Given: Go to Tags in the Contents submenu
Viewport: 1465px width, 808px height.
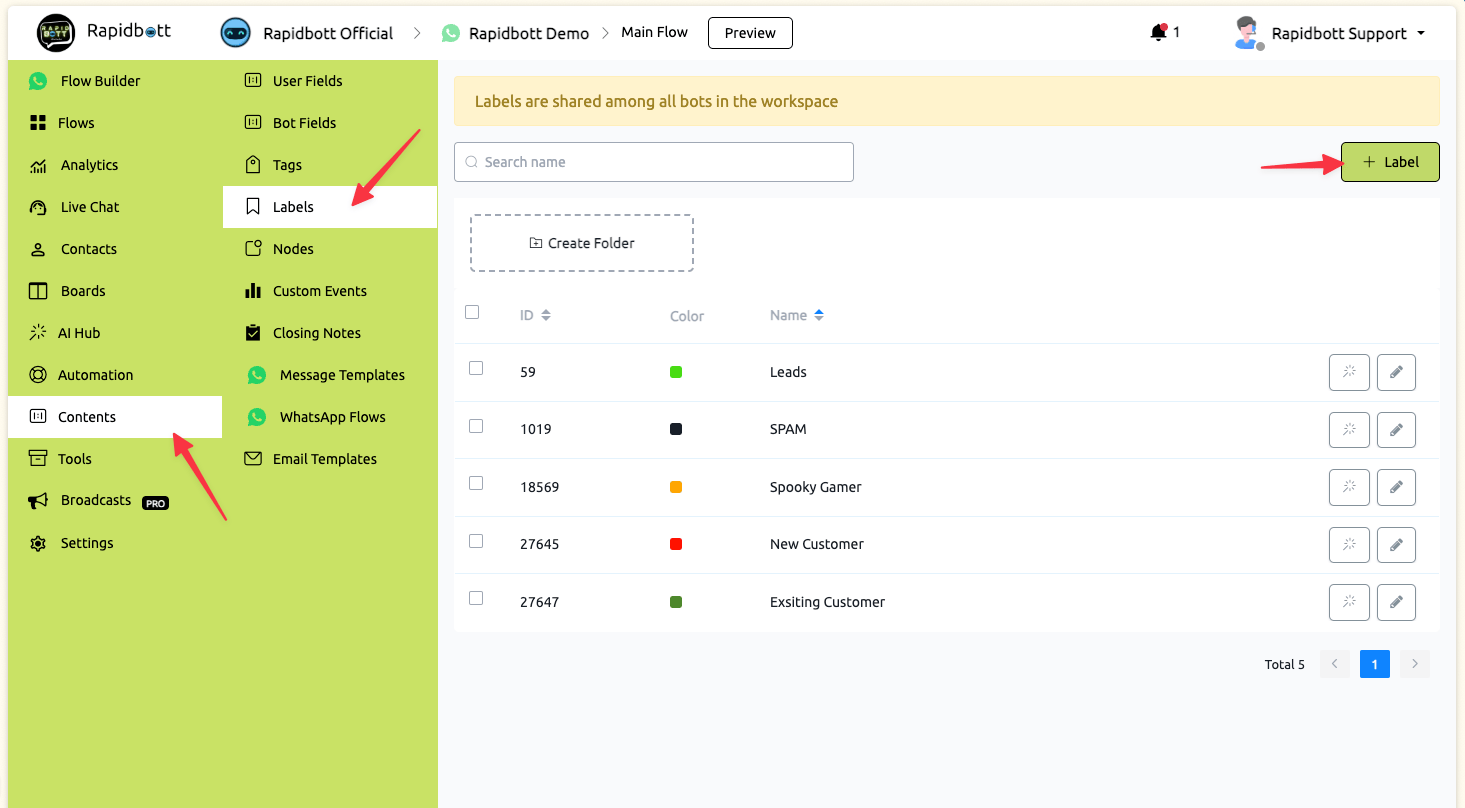Looking at the screenshot, I should click(x=287, y=165).
